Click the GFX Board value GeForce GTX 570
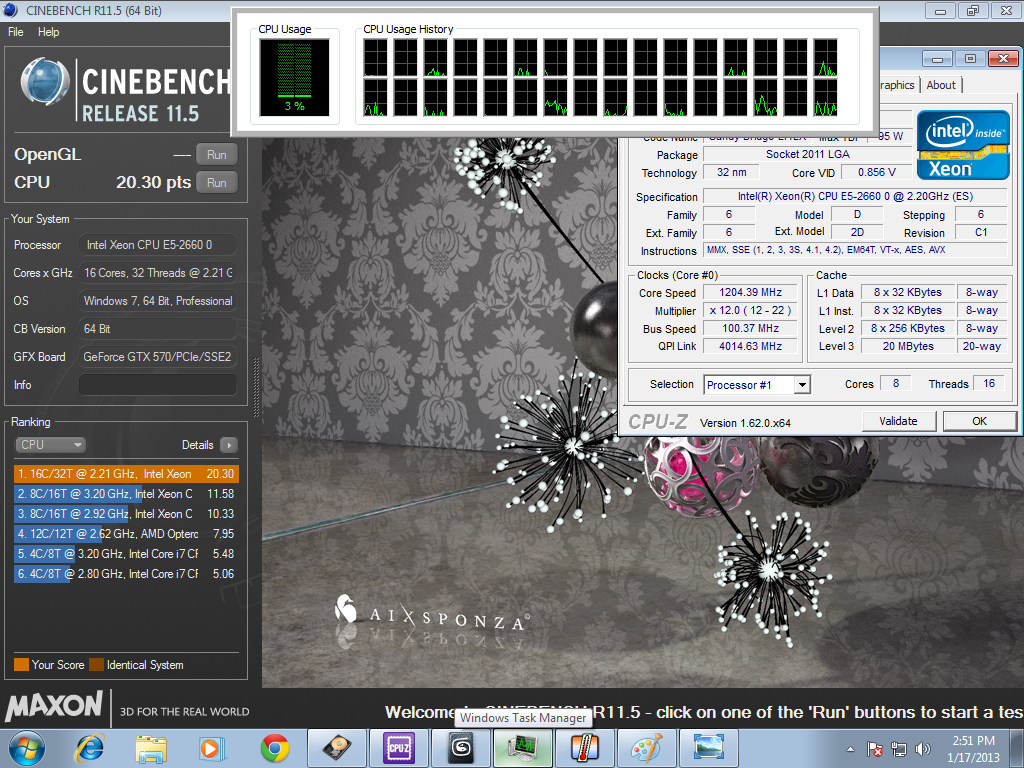 [x=157, y=357]
